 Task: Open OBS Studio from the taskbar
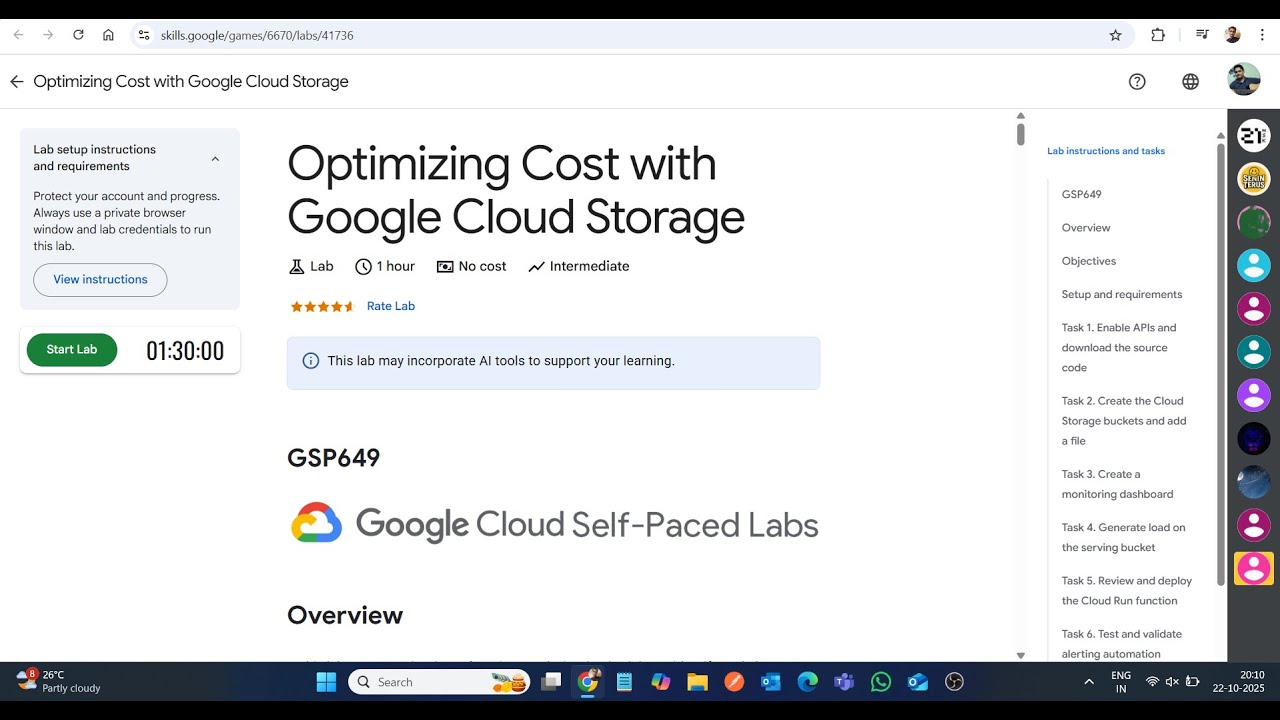point(954,682)
